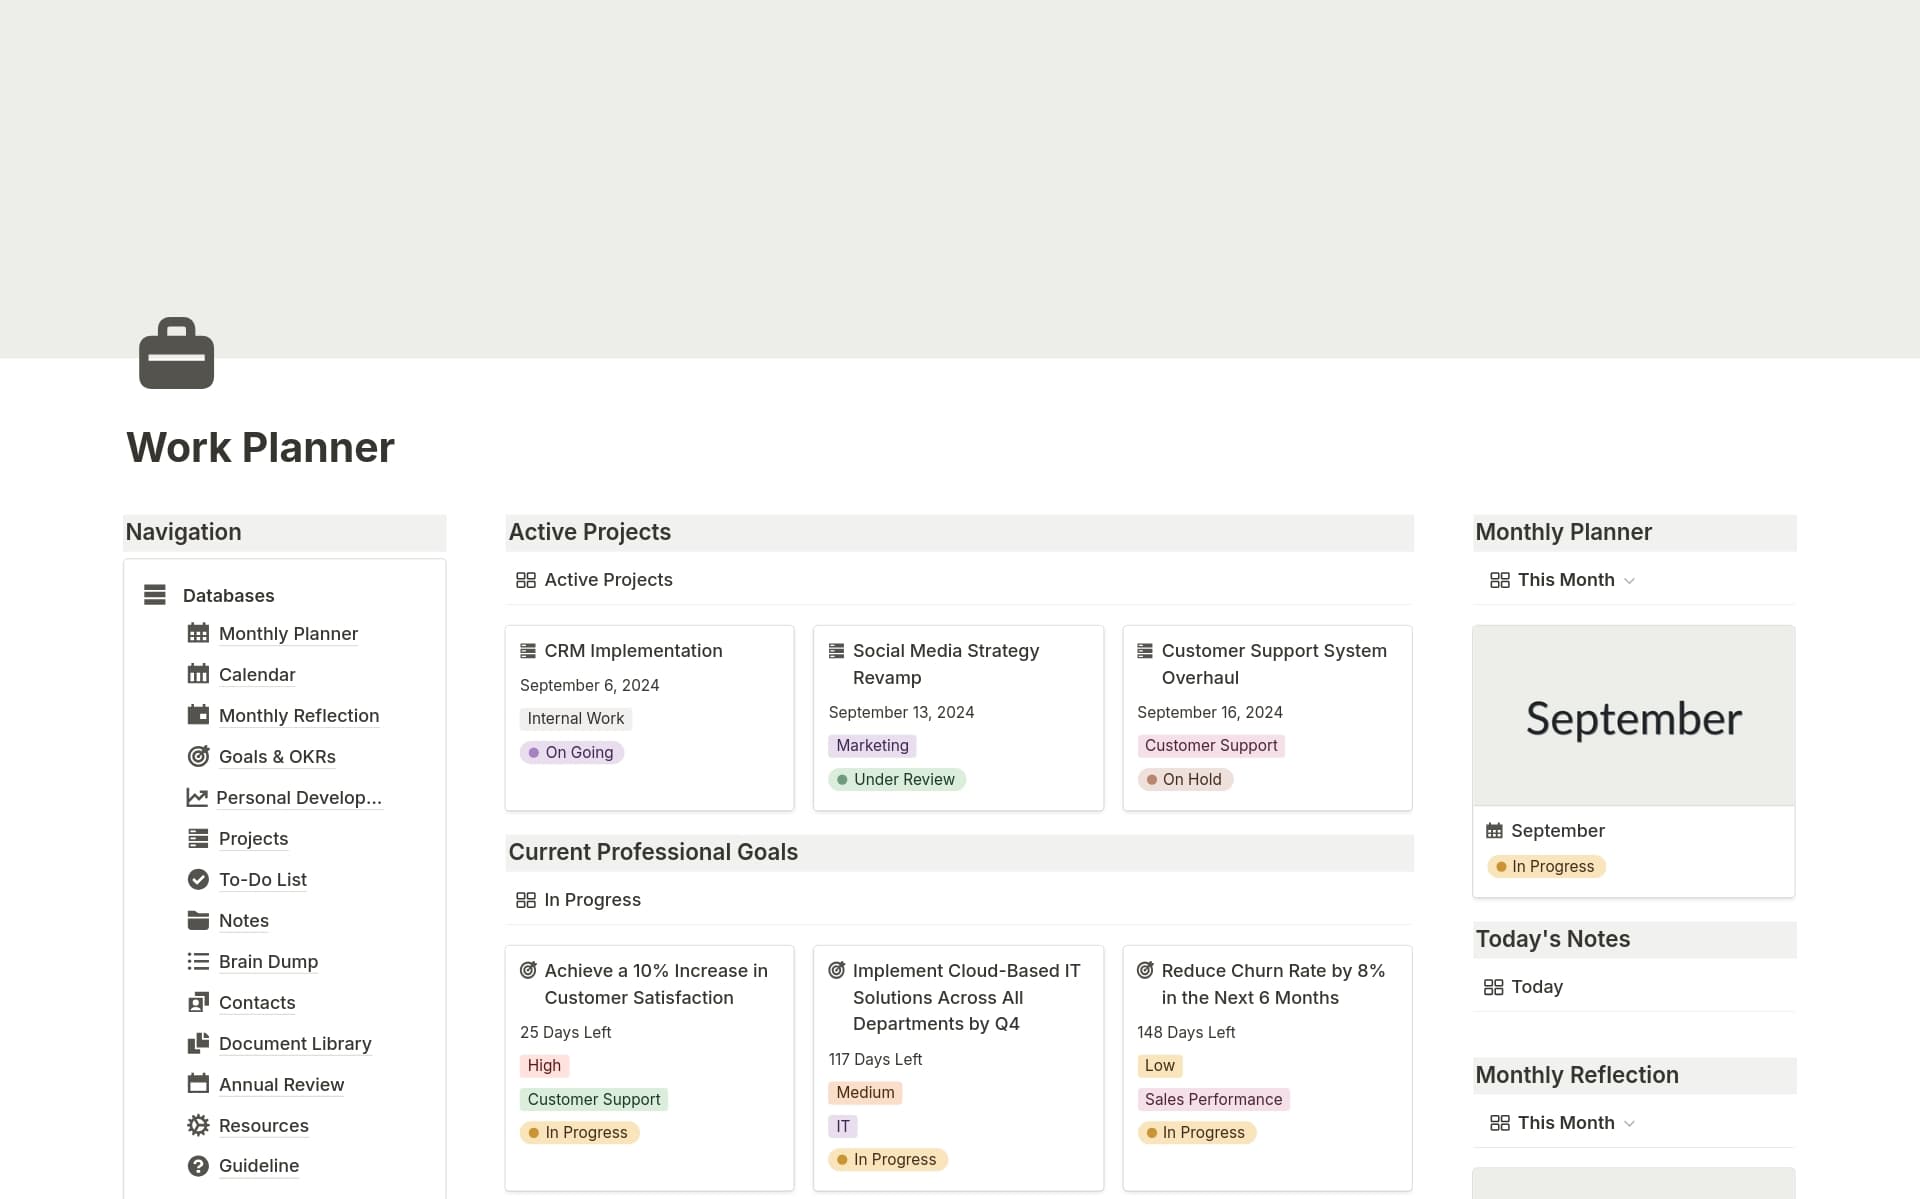
Task: Click the Under Review status on Social Media card
Action: (896, 779)
